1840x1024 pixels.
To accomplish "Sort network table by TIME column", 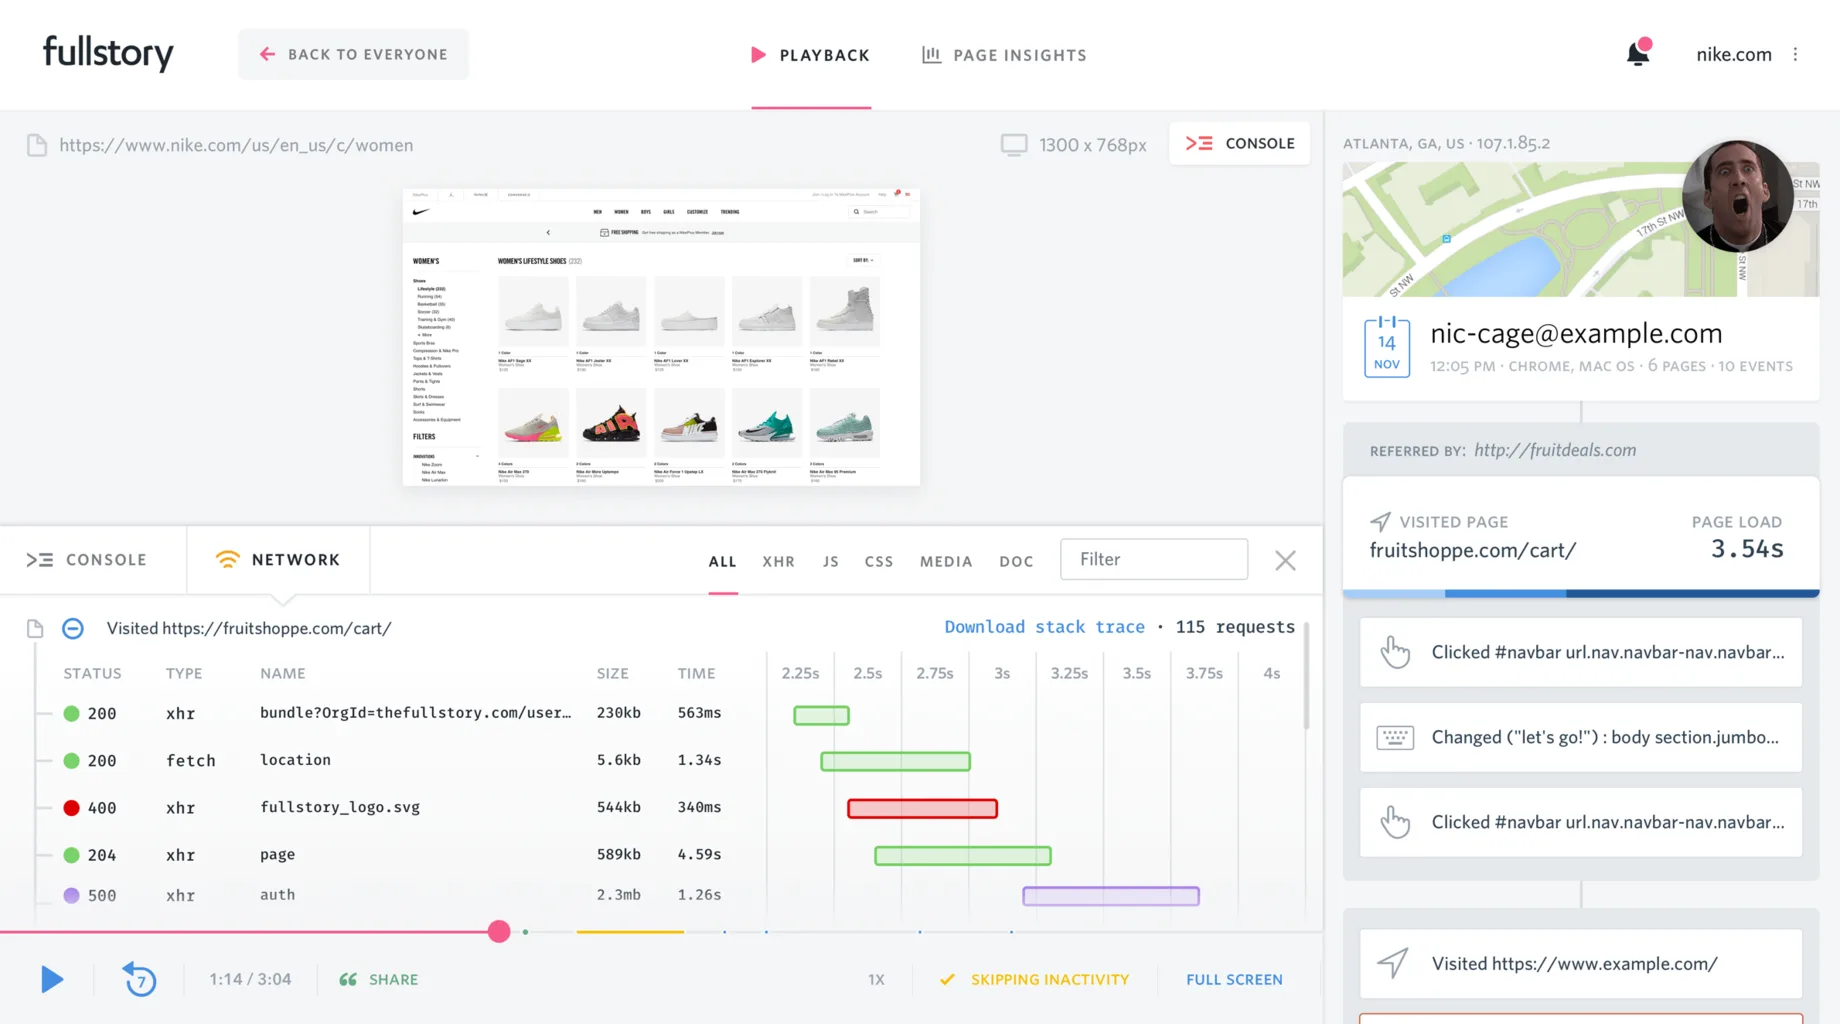I will [x=696, y=673].
